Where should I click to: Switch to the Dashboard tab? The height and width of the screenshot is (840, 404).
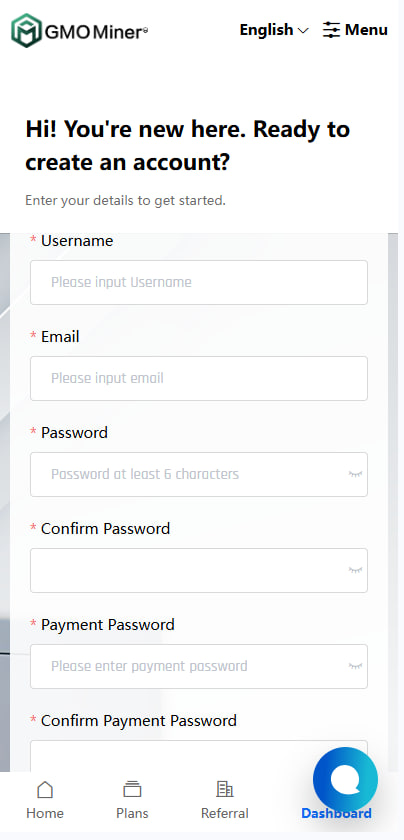pyautogui.click(x=336, y=813)
